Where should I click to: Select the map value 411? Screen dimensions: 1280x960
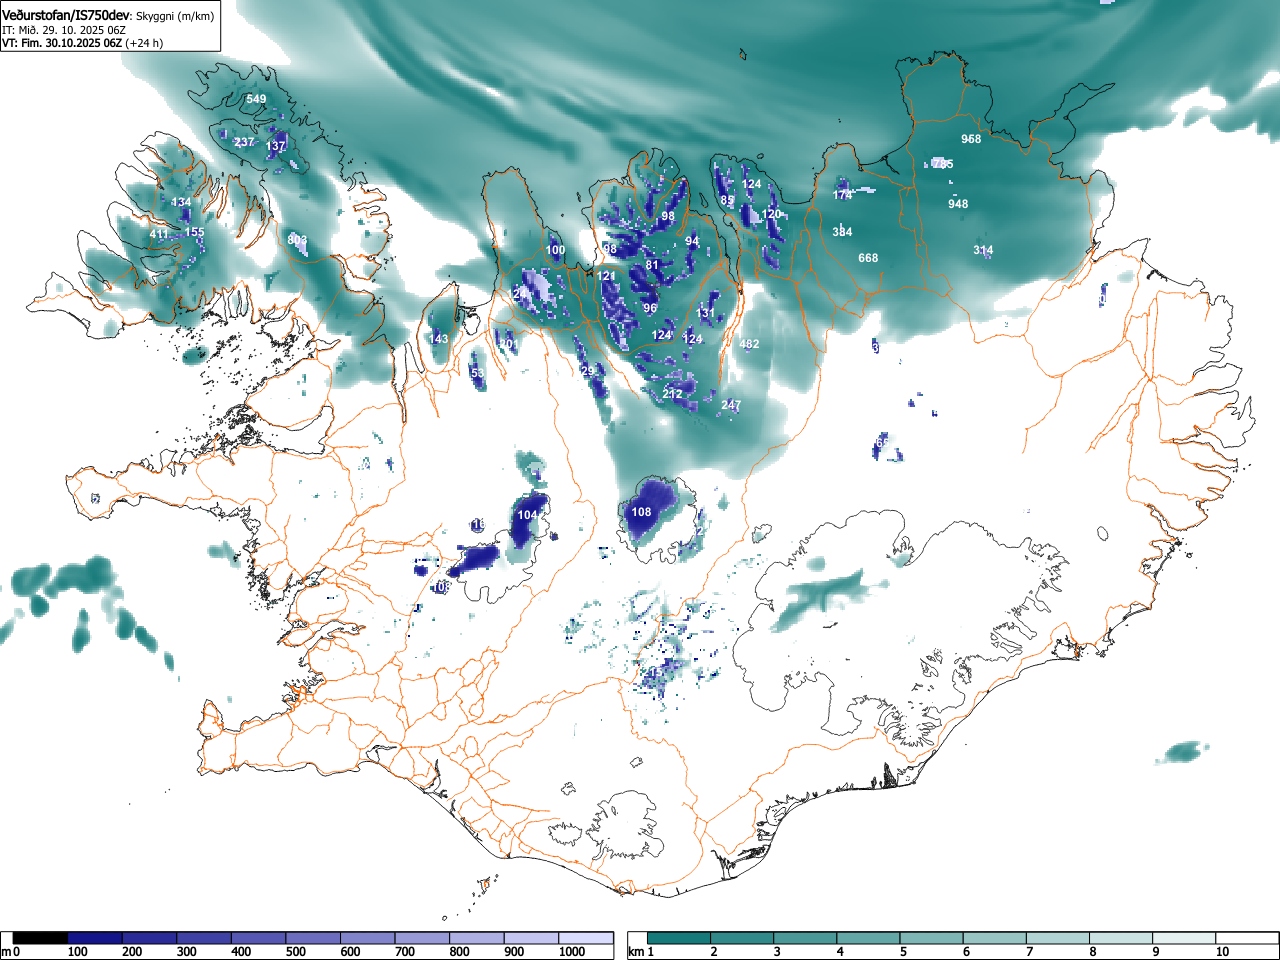pos(159,234)
